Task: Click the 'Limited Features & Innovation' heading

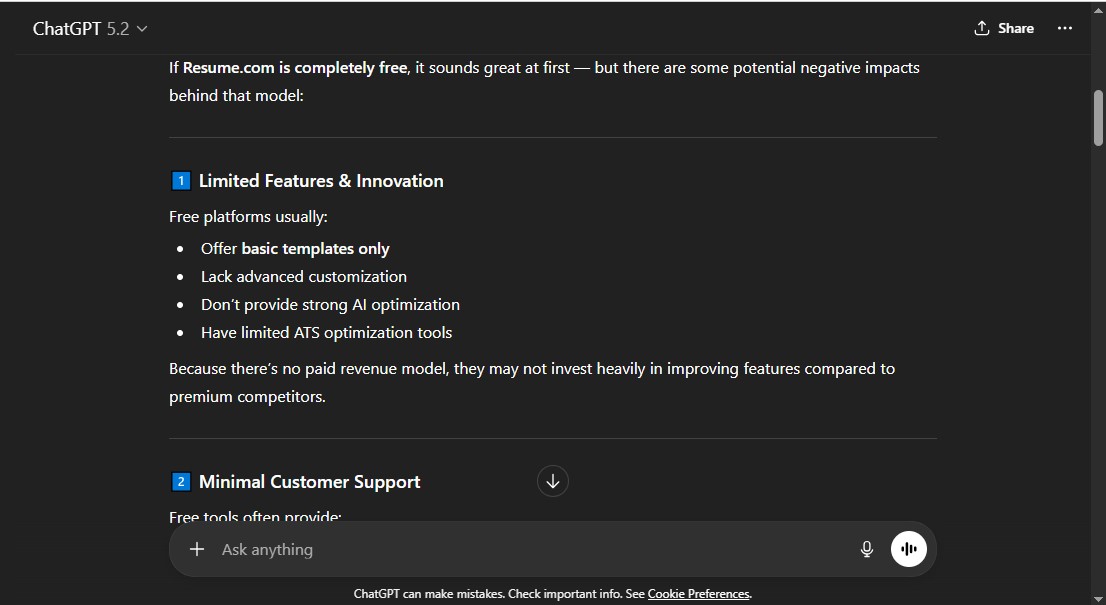Action: tap(320, 181)
